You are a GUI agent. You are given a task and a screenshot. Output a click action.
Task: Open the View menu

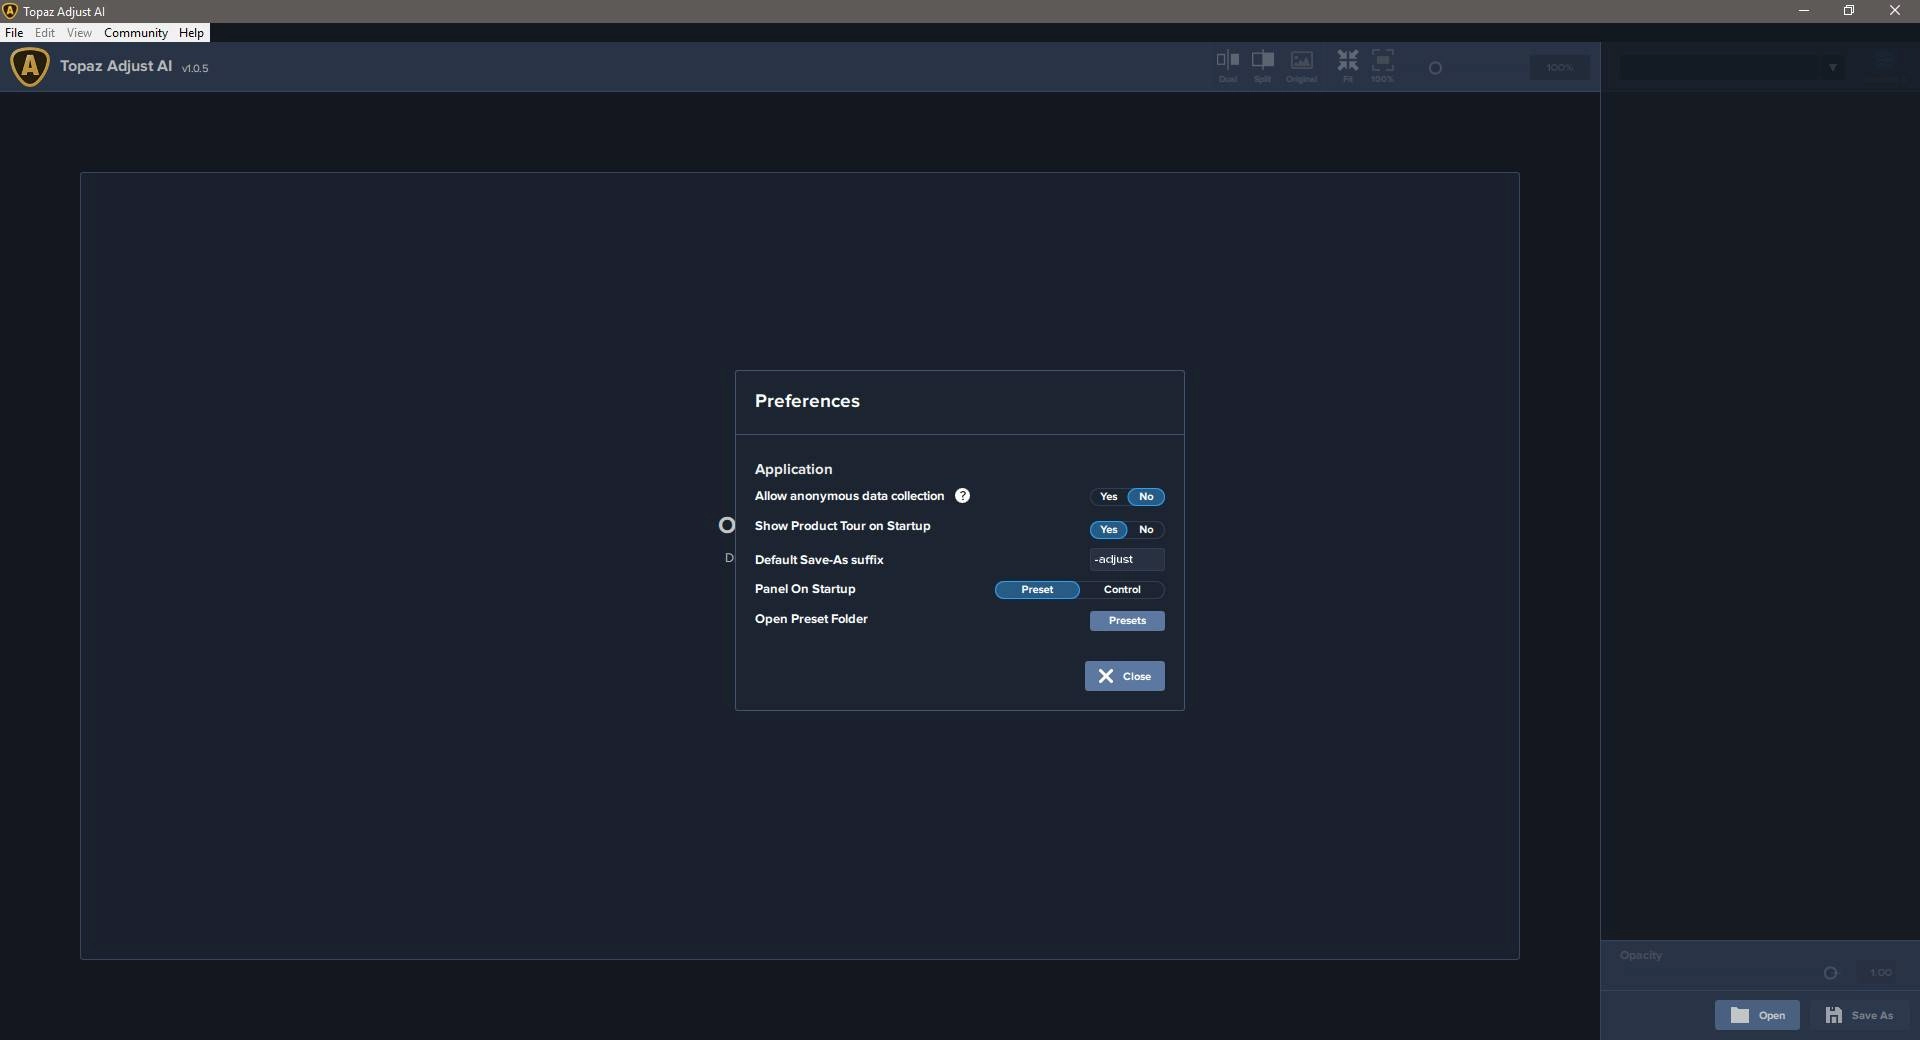click(79, 33)
